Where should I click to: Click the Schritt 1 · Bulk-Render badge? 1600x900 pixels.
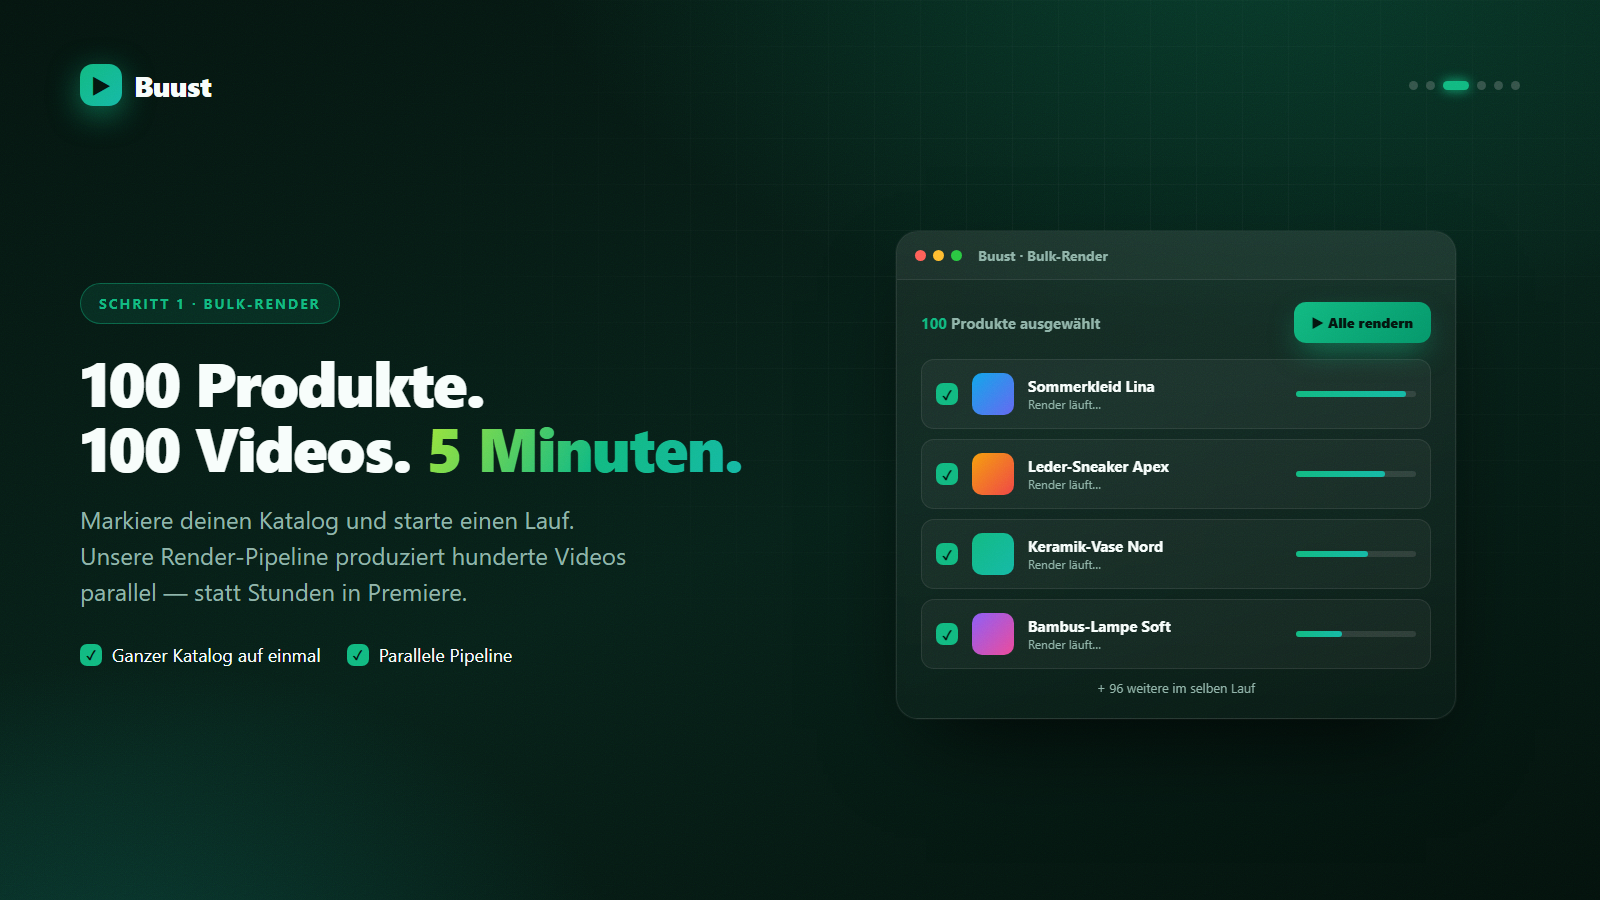(210, 304)
